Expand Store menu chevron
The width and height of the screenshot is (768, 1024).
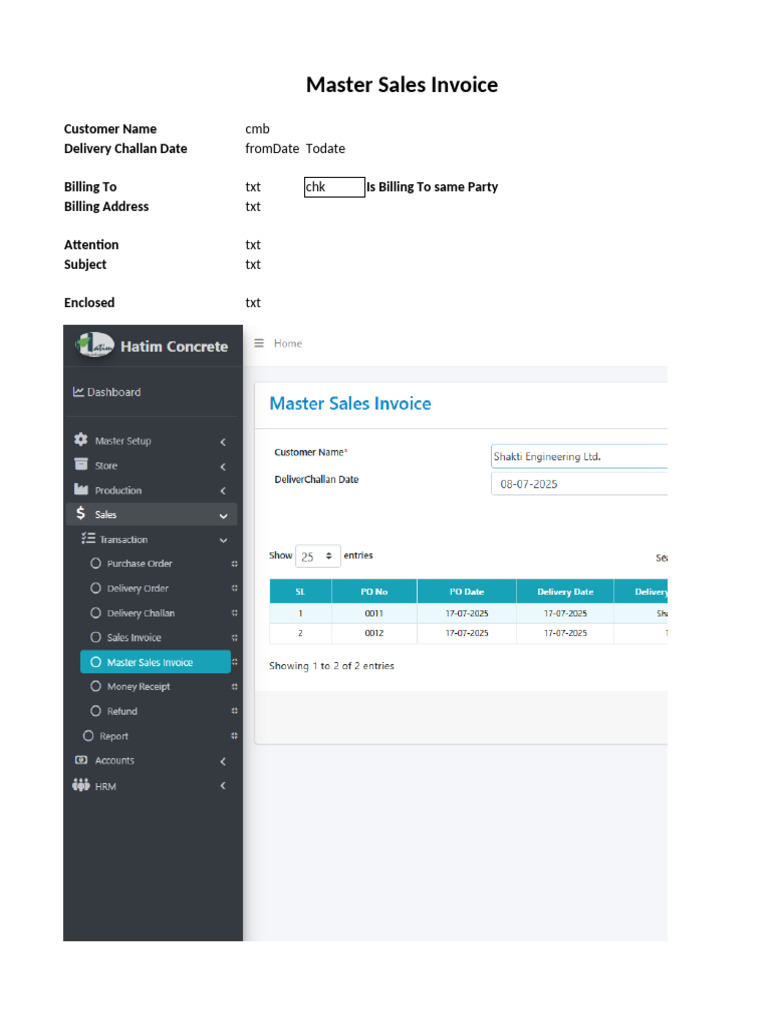coord(223,466)
